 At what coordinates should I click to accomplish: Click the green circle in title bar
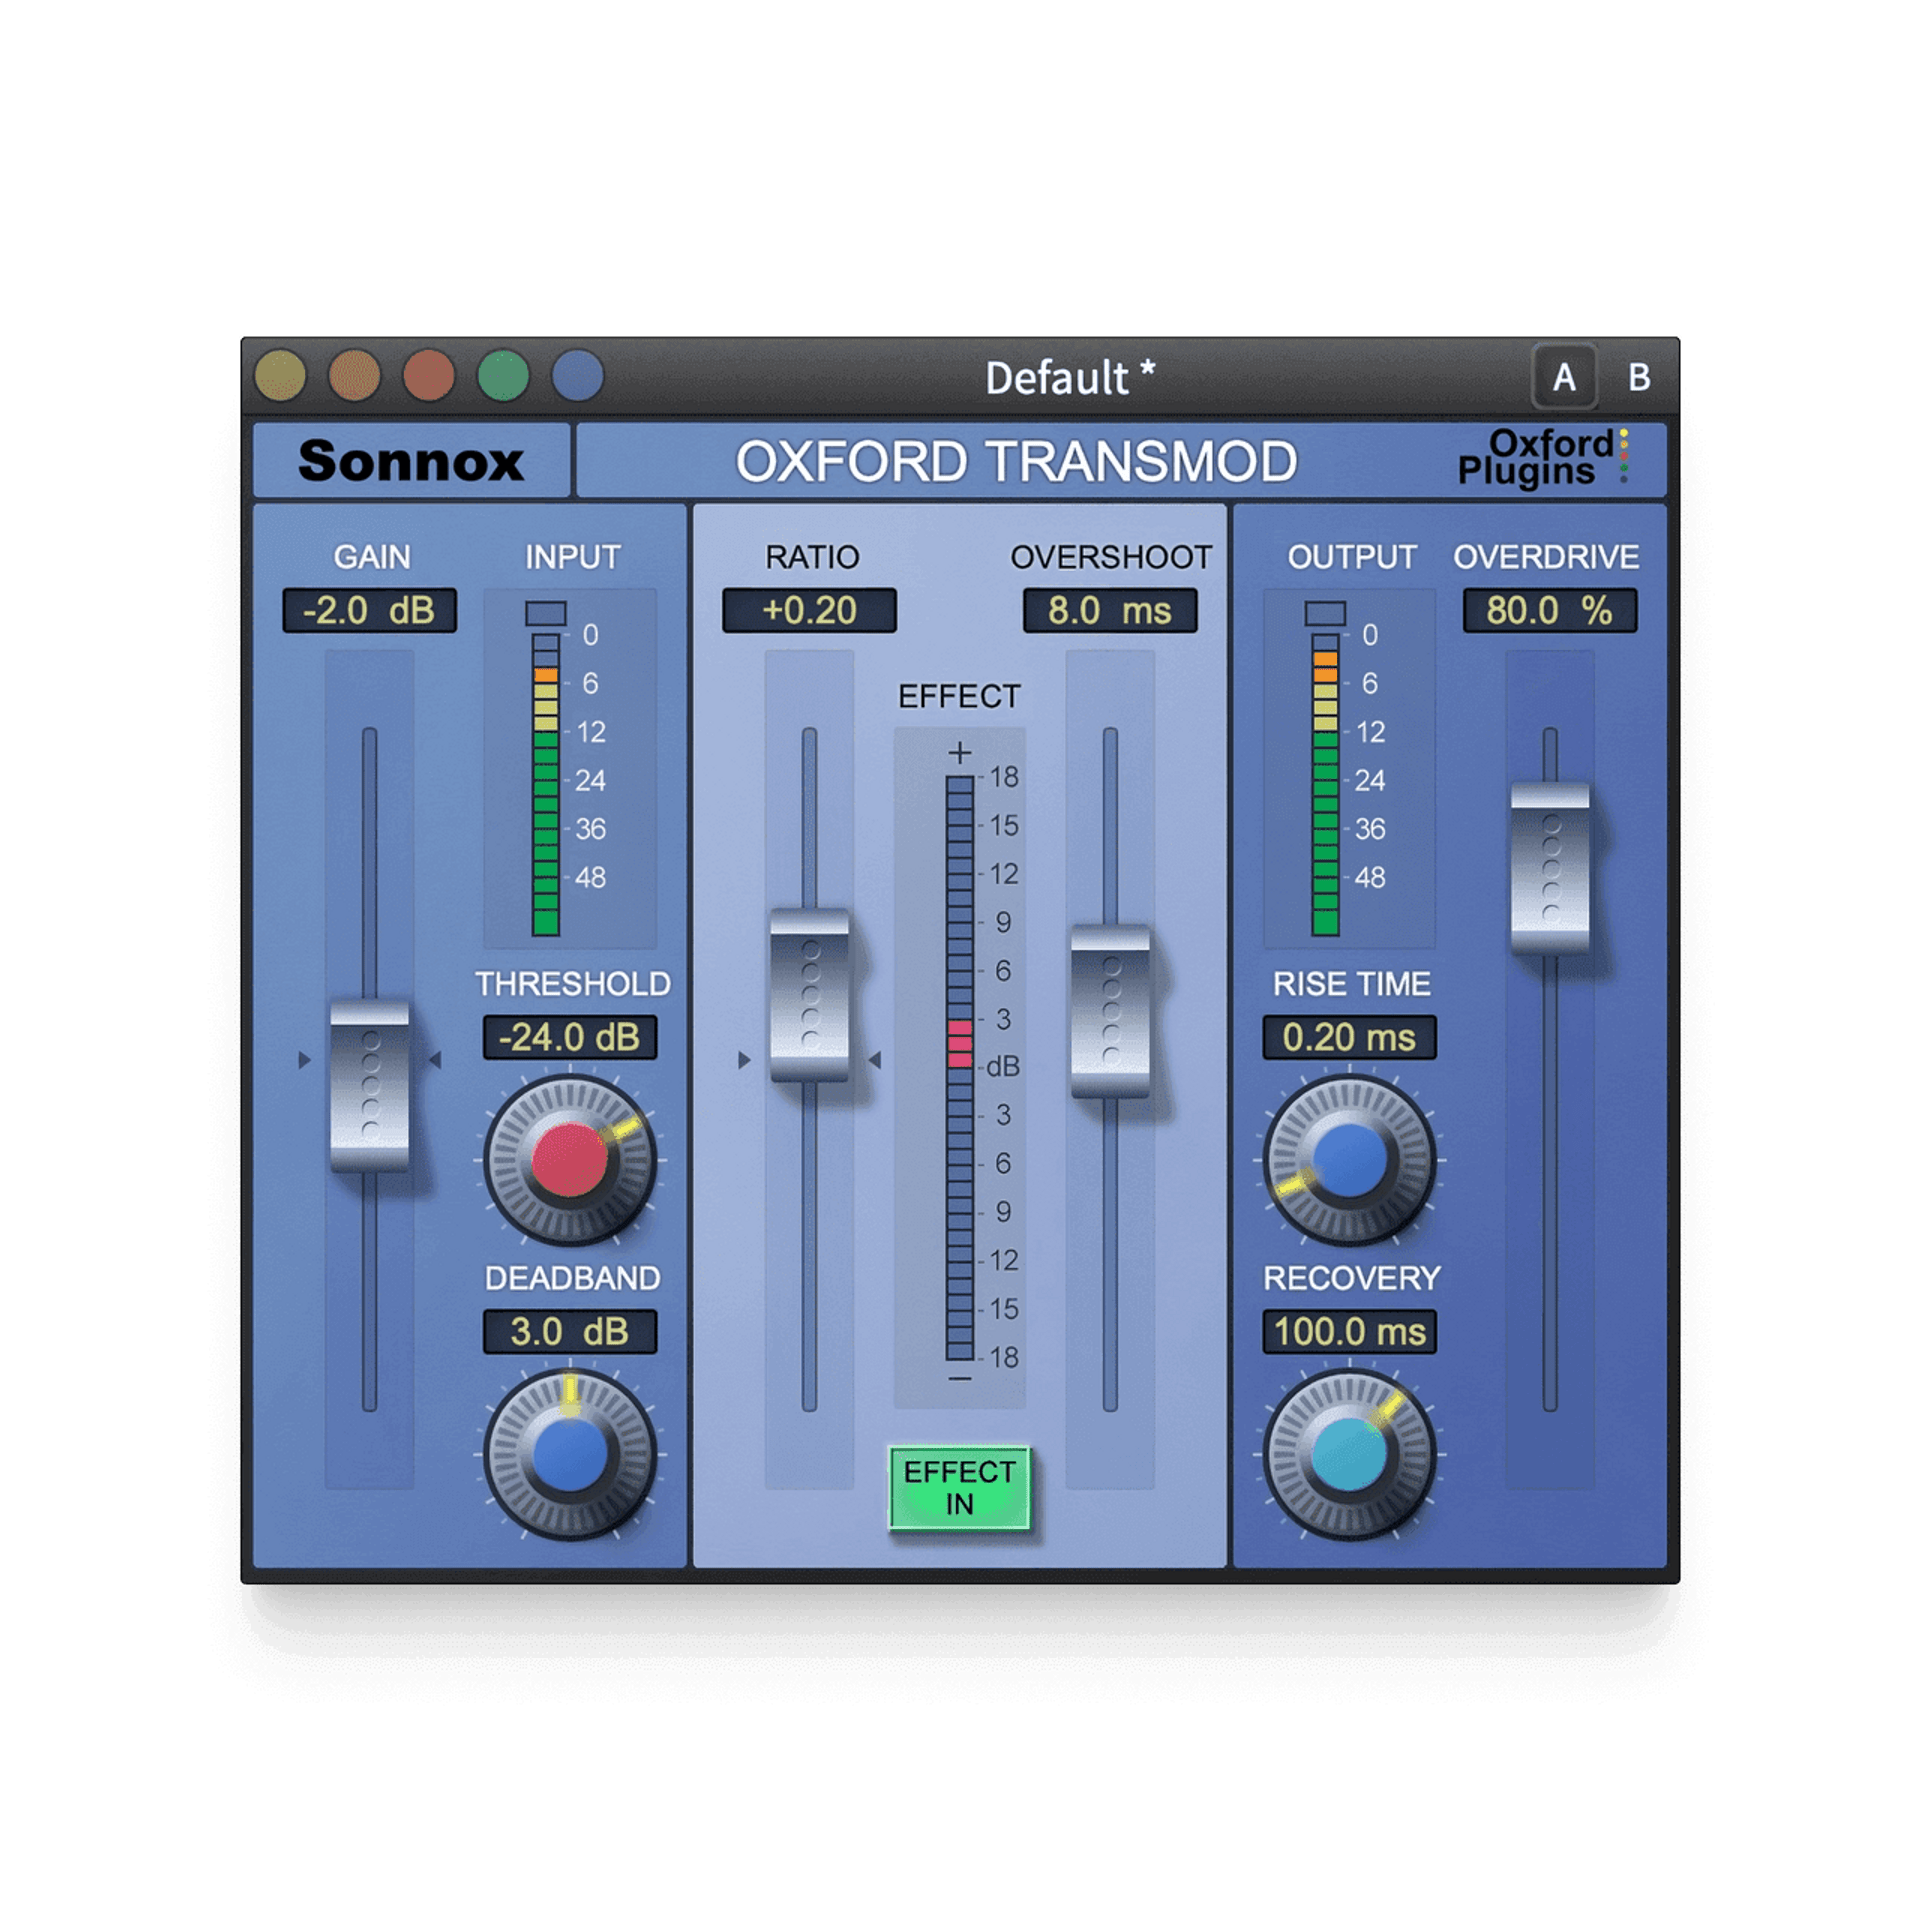click(x=503, y=376)
